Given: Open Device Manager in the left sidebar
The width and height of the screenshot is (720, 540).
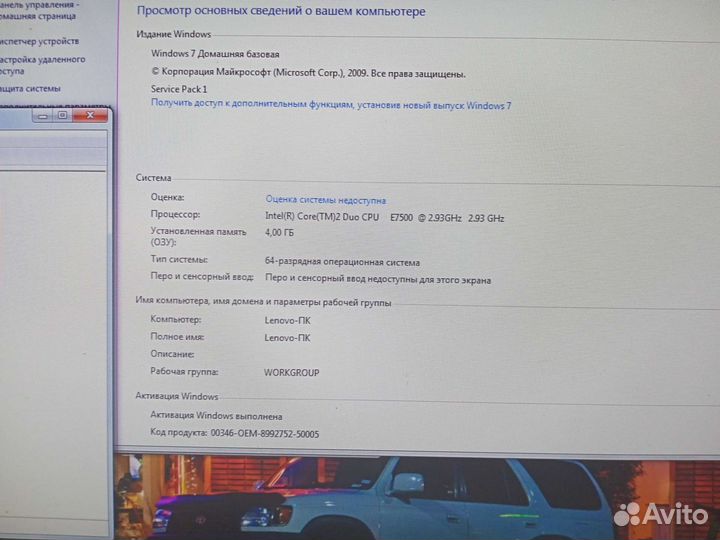Looking at the screenshot, I should point(39,41).
